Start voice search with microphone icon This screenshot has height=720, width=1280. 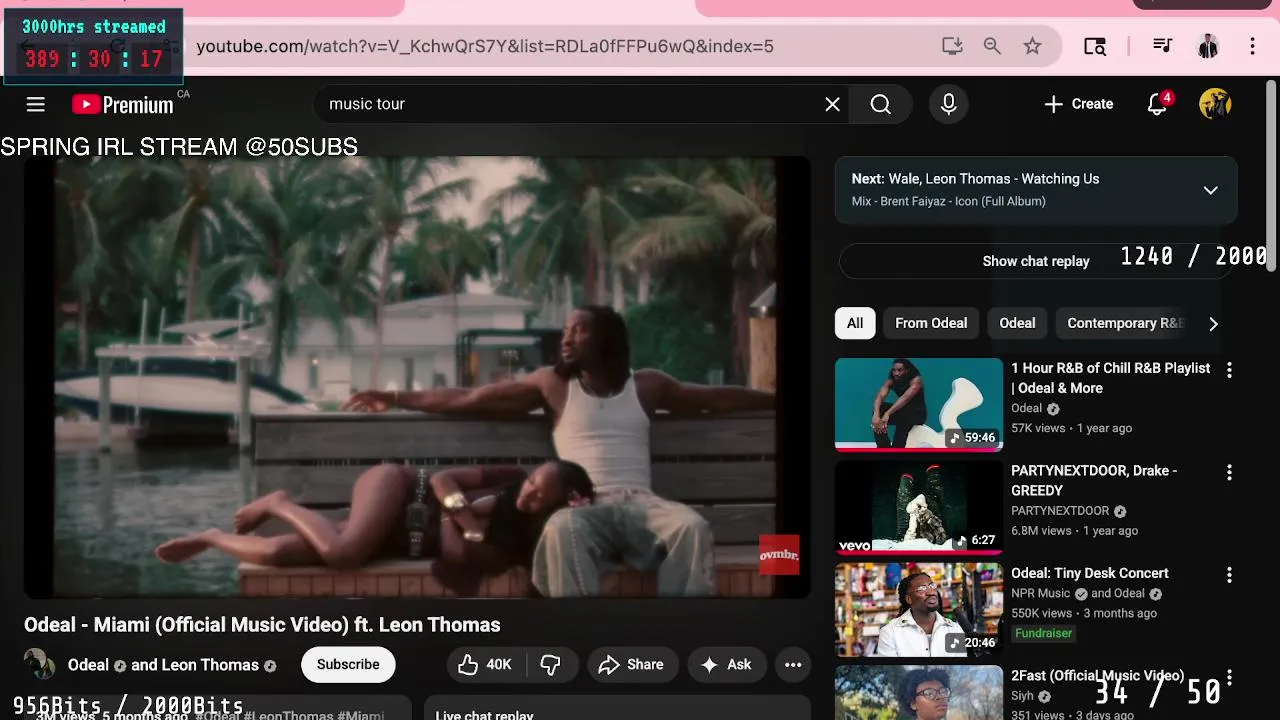click(x=949, y=104)
